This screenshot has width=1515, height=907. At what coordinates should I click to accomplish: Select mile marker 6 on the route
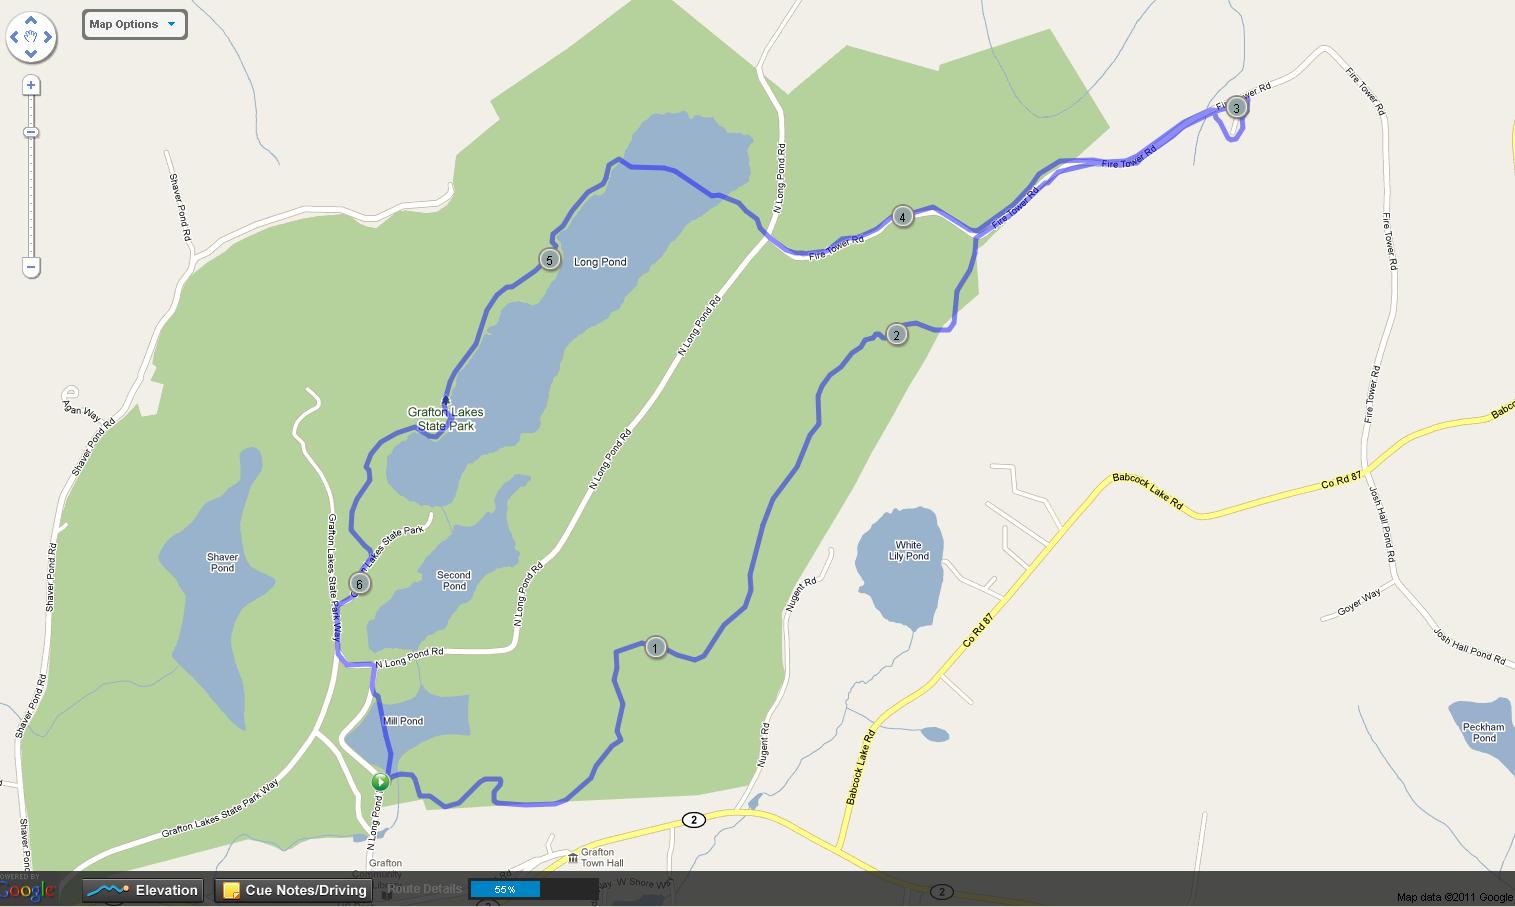(x=359, y=584)
